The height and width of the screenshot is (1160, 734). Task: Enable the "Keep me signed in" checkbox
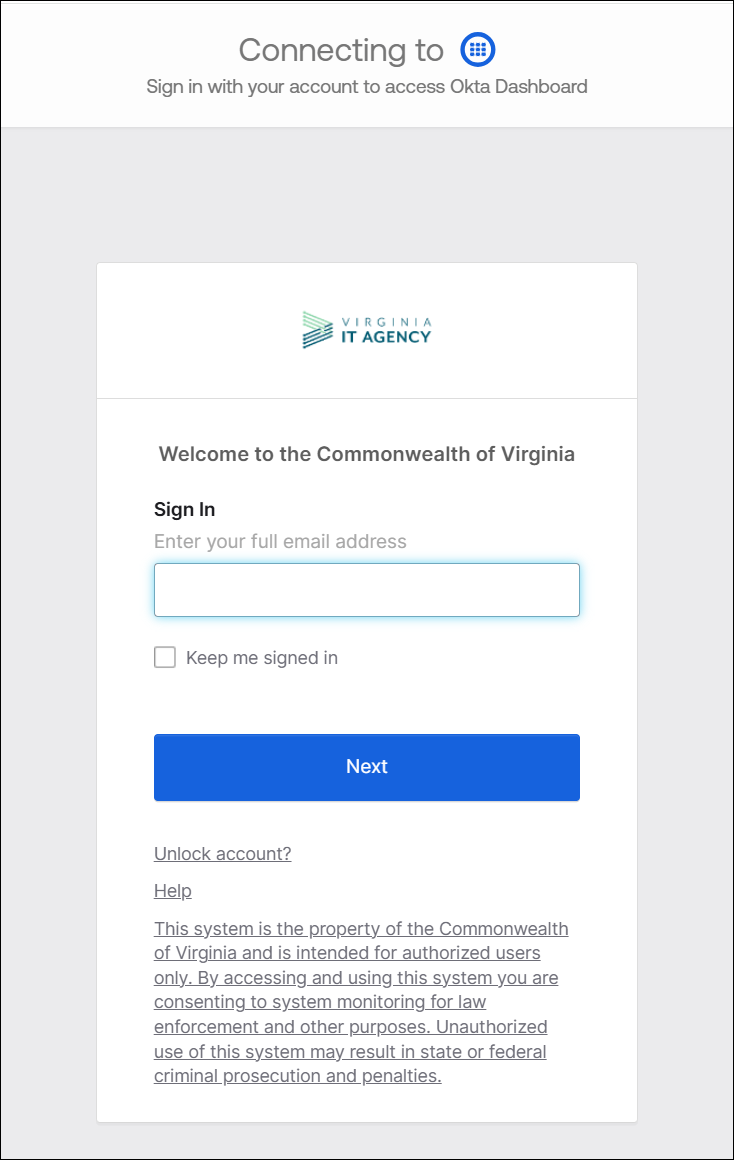pos(165,657)
